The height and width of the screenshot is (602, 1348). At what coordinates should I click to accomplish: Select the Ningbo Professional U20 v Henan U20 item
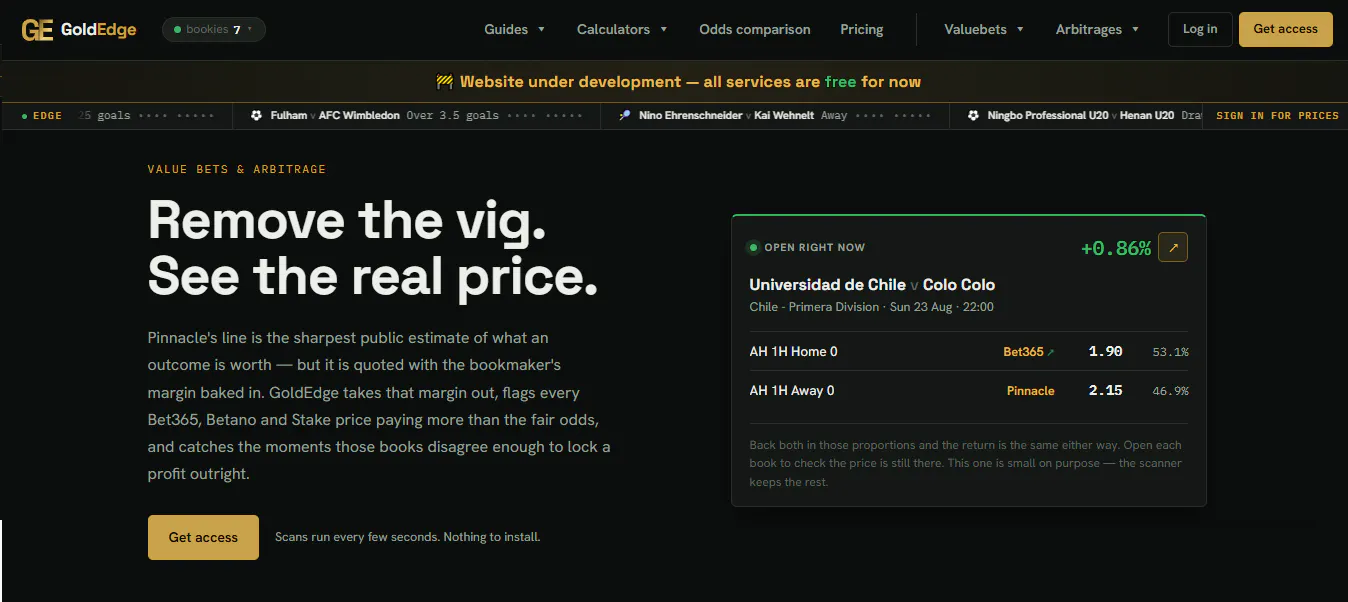point(1077,116)
